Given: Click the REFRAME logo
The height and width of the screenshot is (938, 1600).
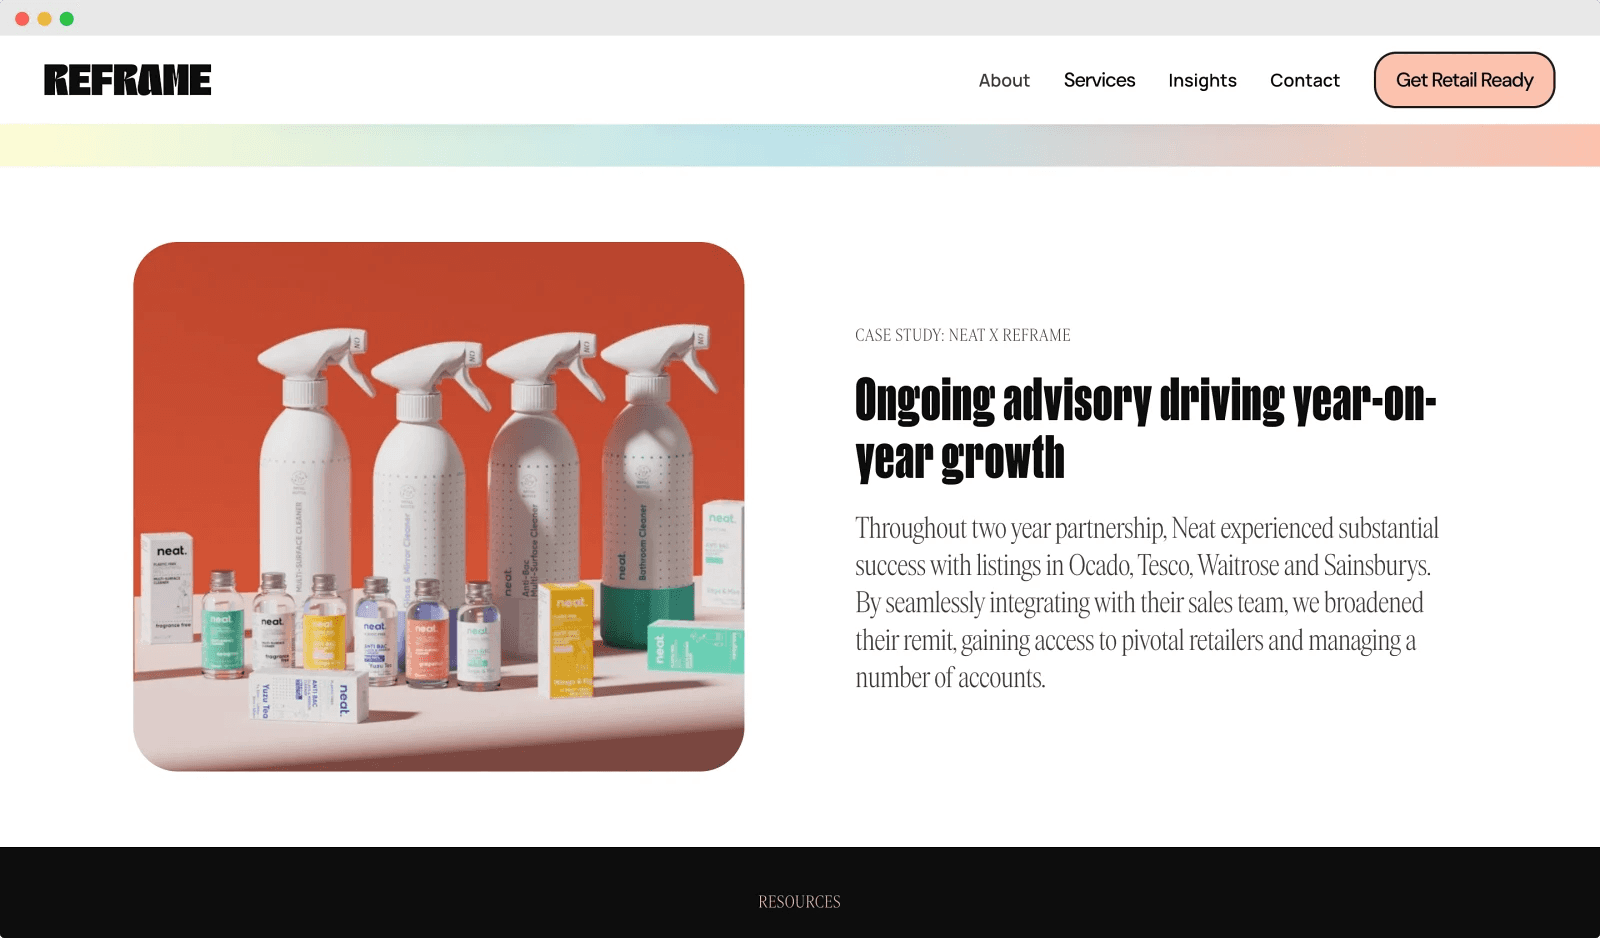Looking at the screenshot, I should (127, 79).
